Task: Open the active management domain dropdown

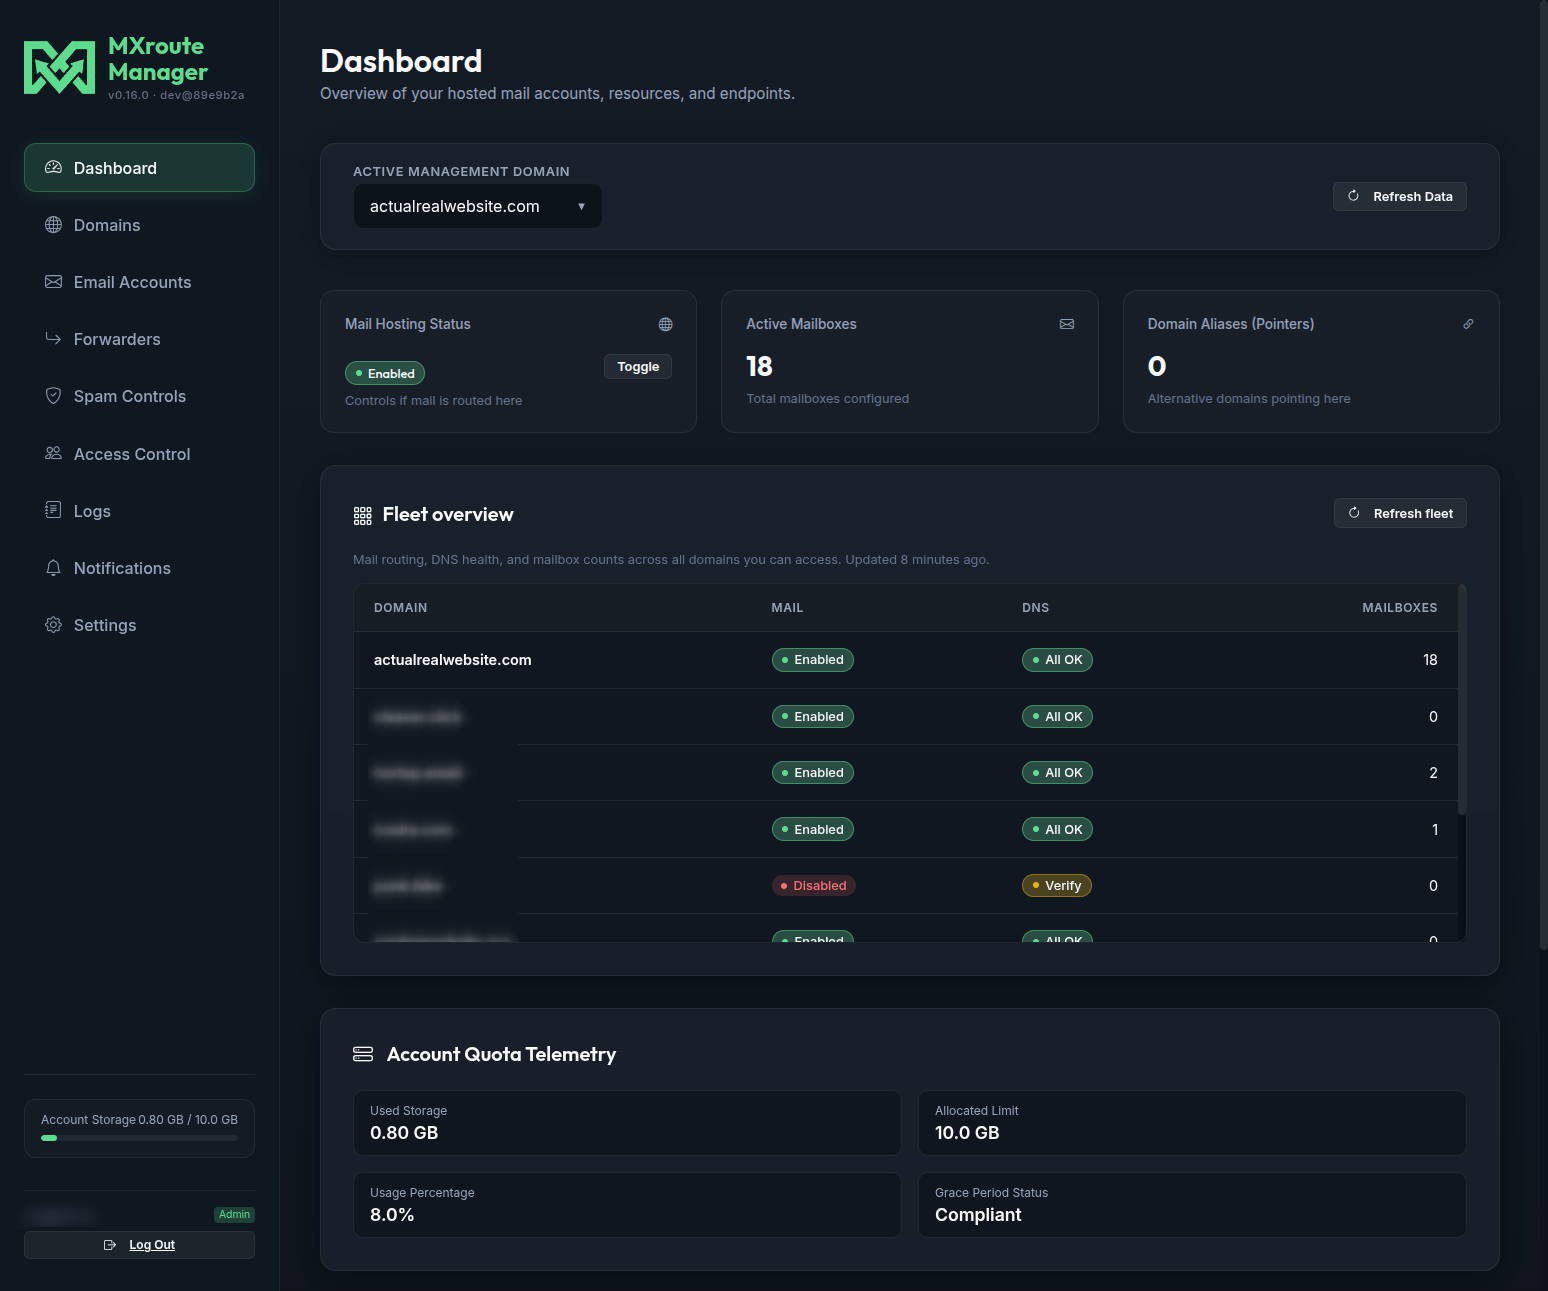Action: pos(478,206)
